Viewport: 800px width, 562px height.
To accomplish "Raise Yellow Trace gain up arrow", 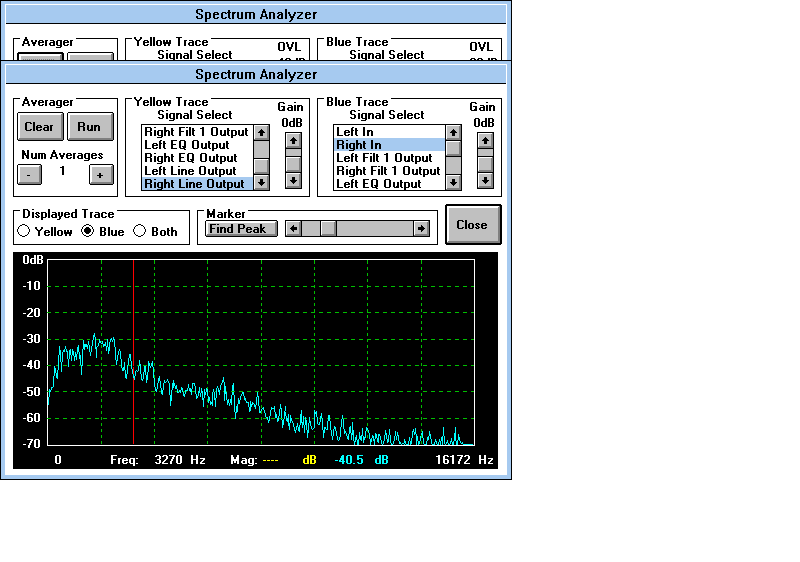I will (293, 140).
